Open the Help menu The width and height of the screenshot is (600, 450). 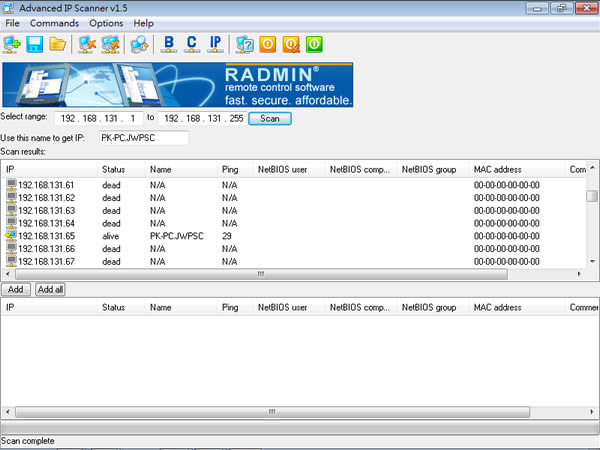[143, 23]
